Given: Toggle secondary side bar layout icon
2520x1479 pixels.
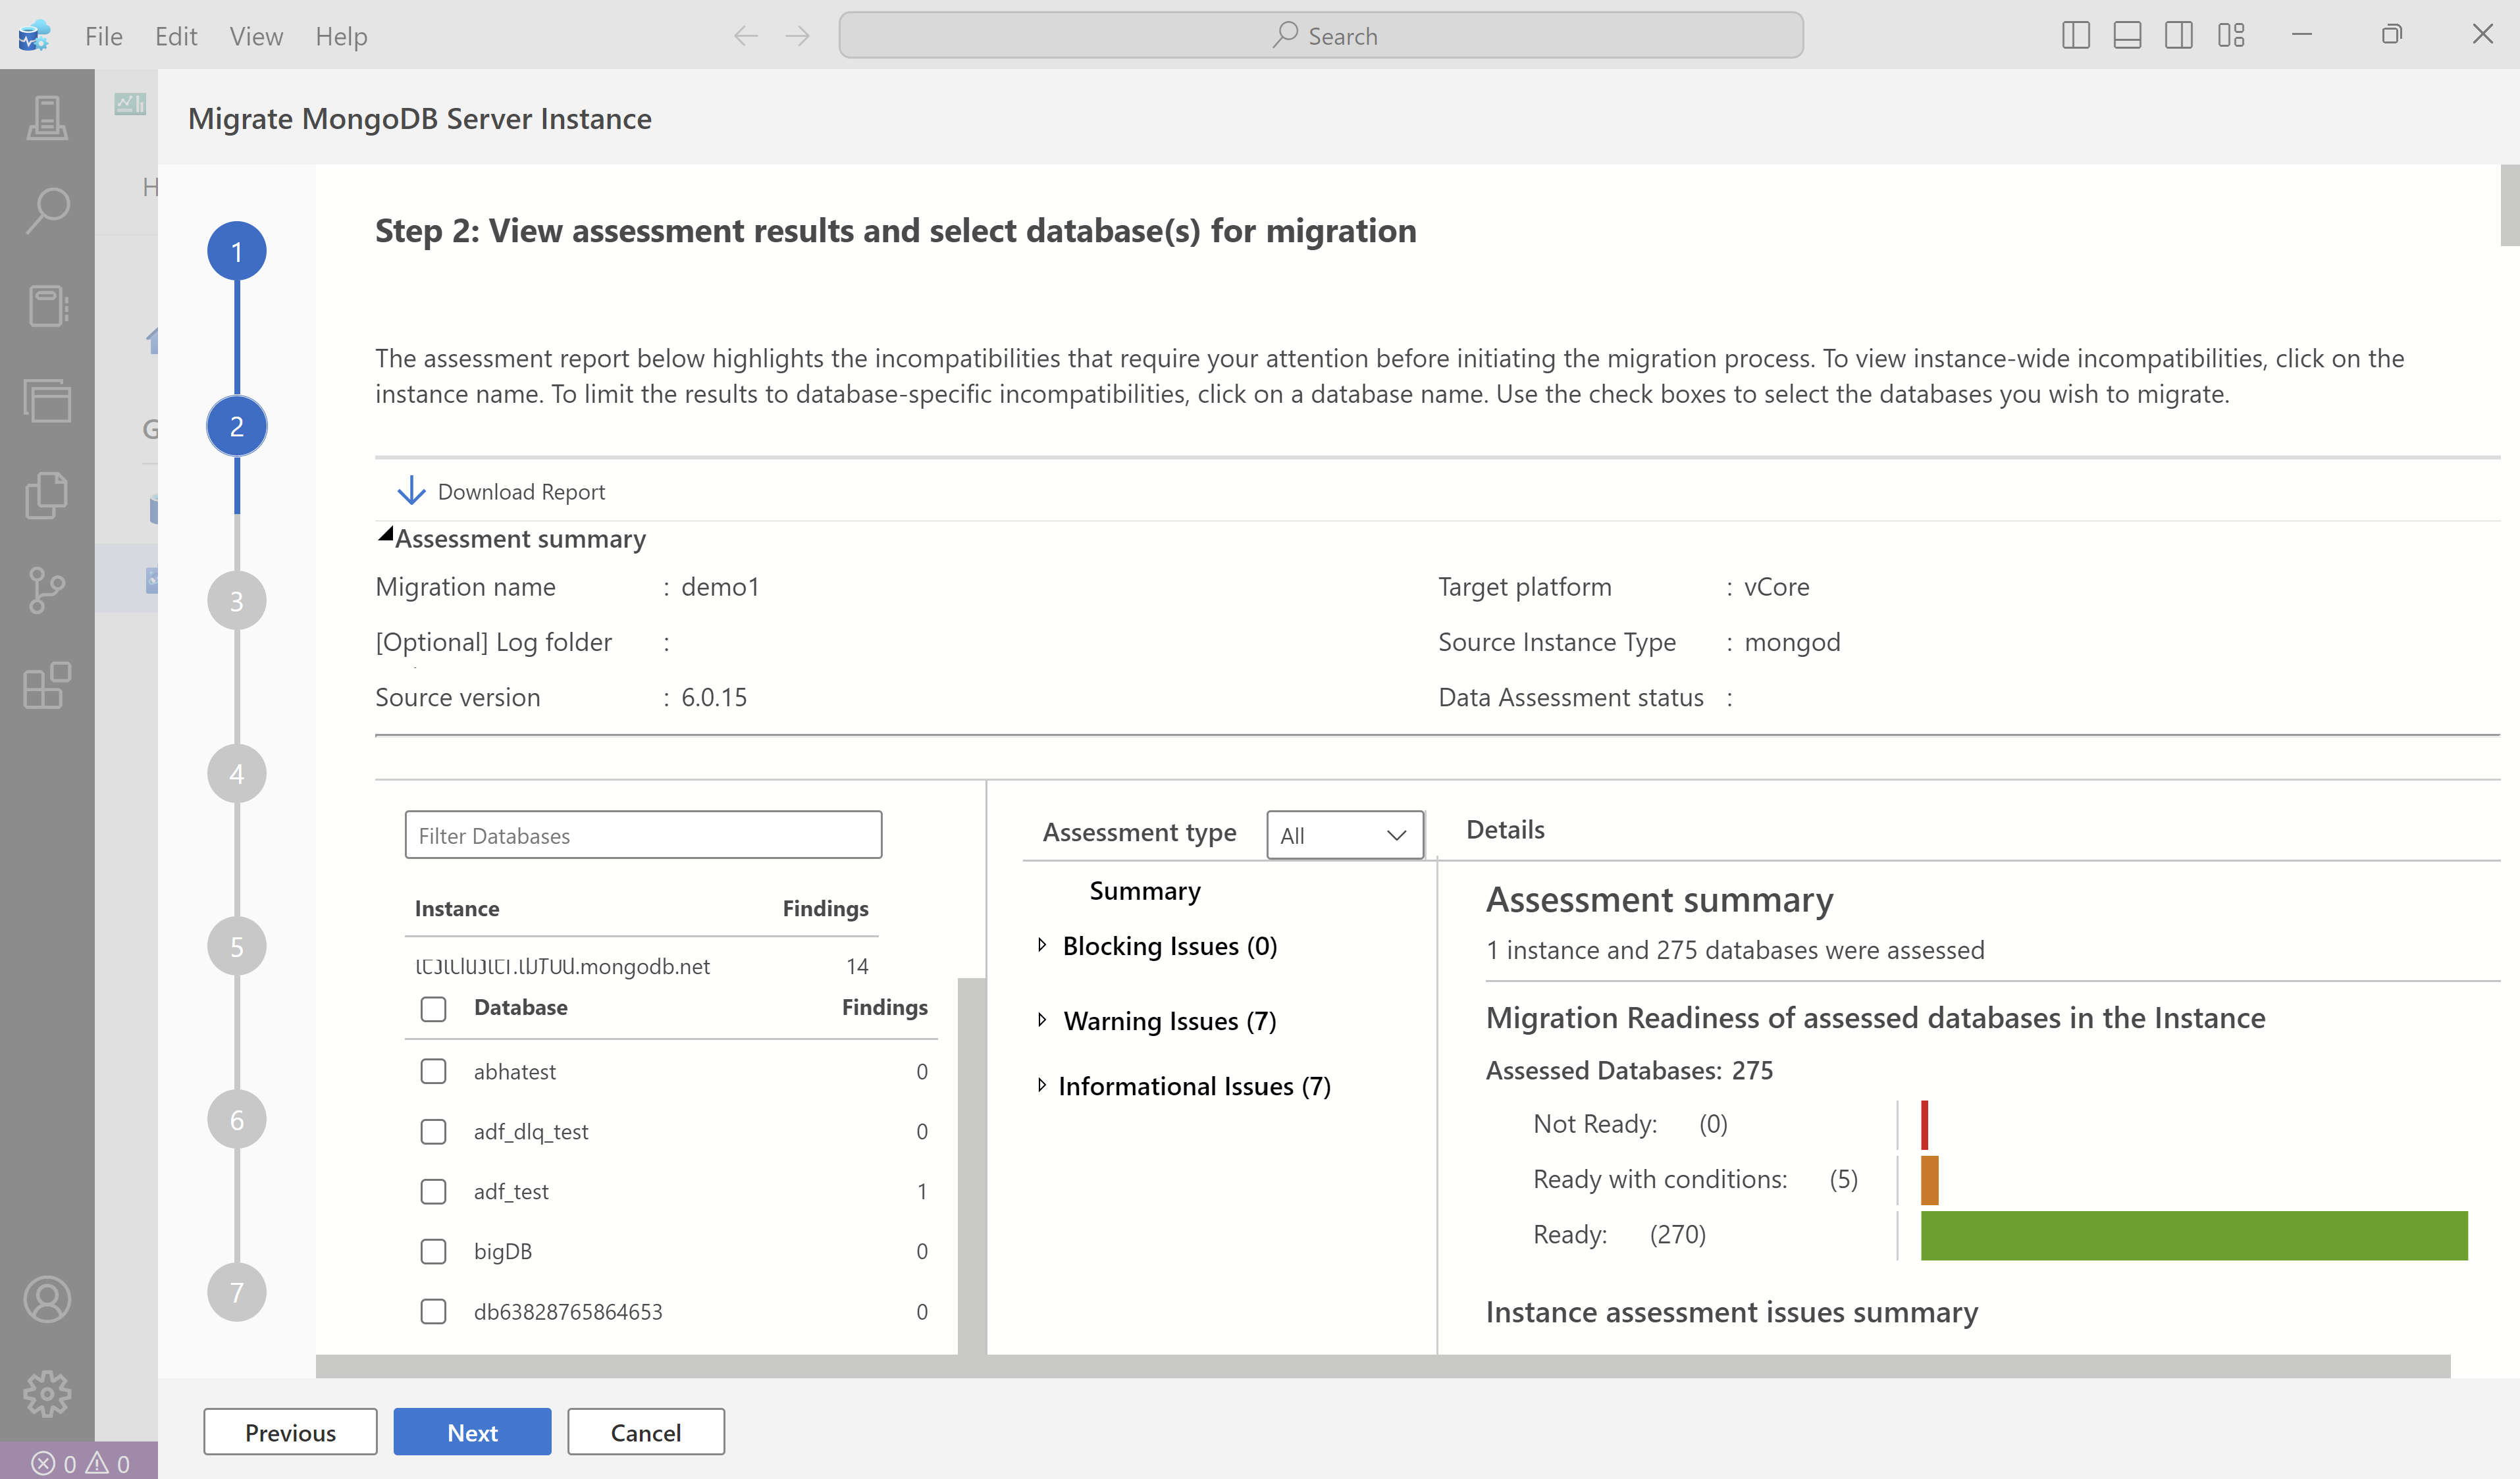Looking at the screenshot, I should pyautogui.click(x=2179, y=35).
